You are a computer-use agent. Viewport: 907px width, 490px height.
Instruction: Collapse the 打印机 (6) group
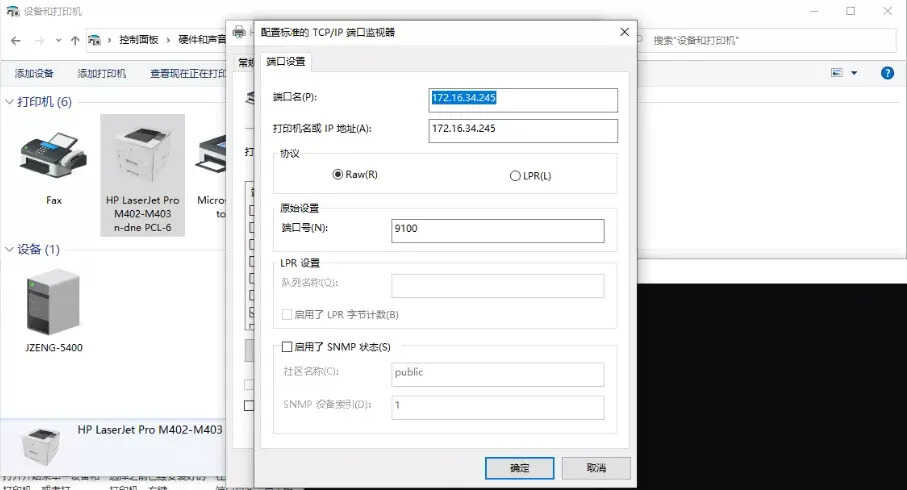tap(10, 102)
